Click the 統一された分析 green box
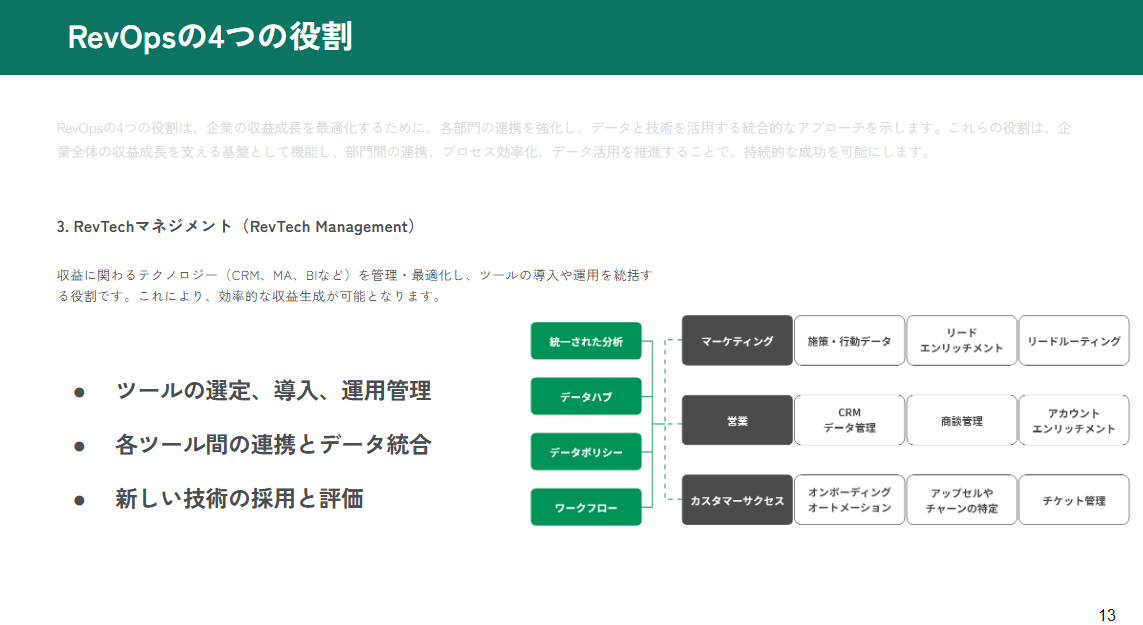 tap(585, 341)
